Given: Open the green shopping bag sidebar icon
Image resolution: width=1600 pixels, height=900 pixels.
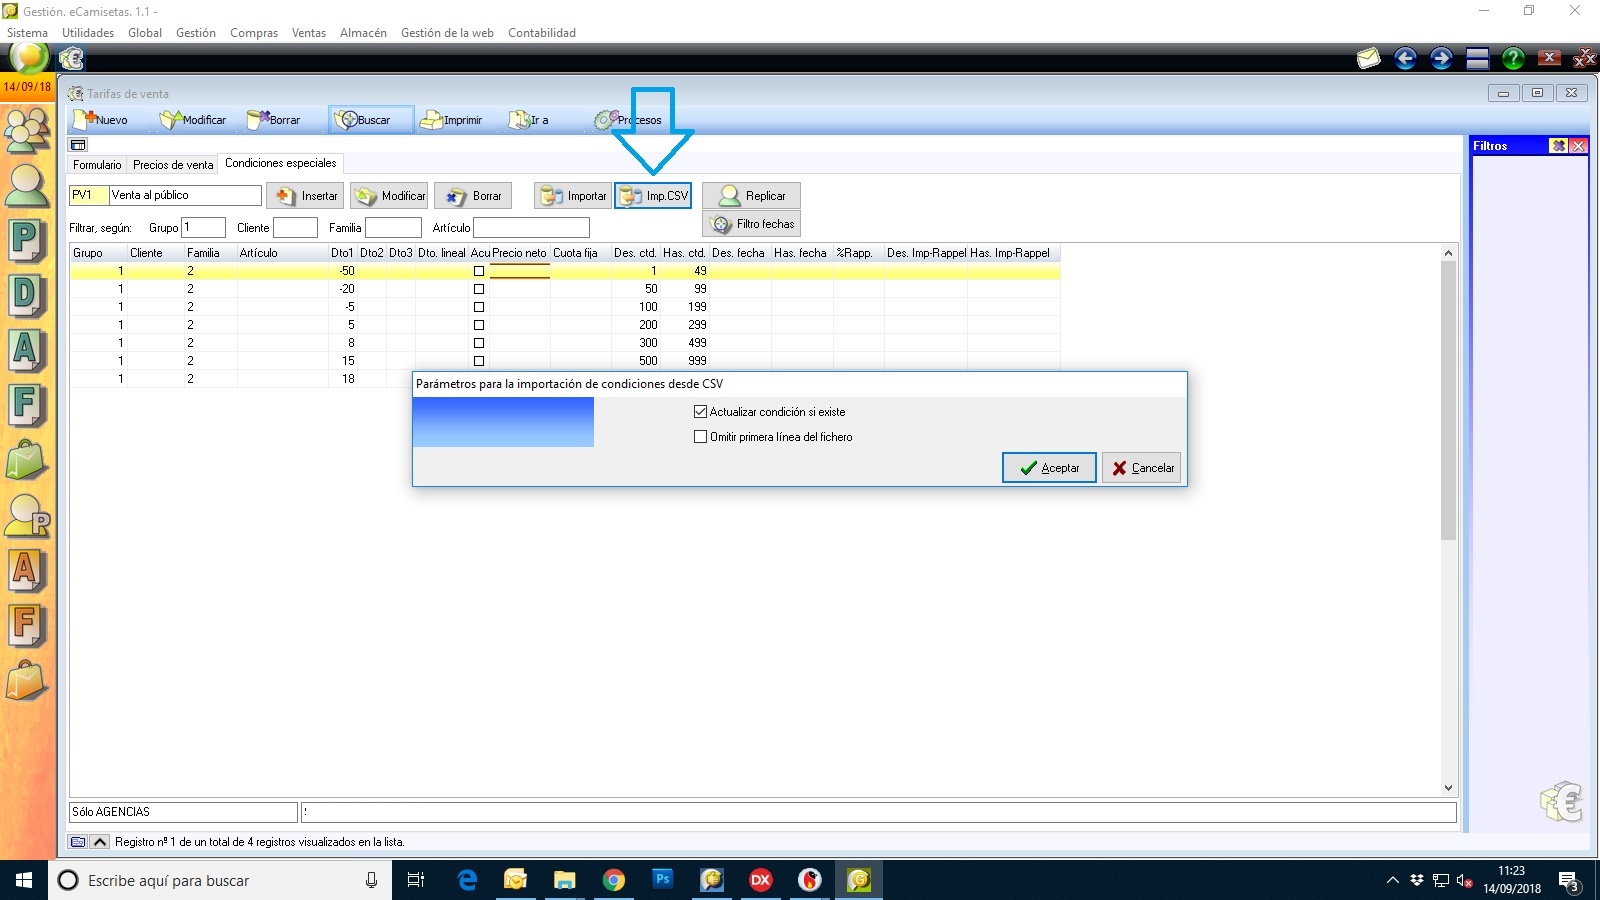Looking at the screenshot, I should pyautogui.click(x=27, y=461).
